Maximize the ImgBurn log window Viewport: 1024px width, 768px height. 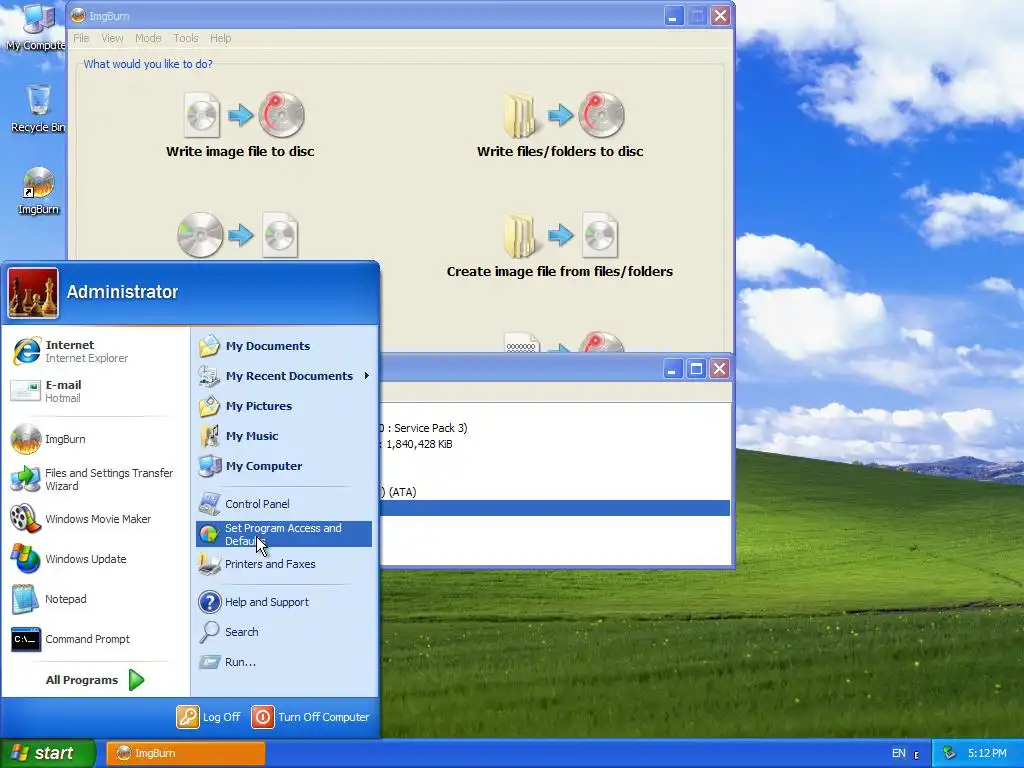pos(696,369)
